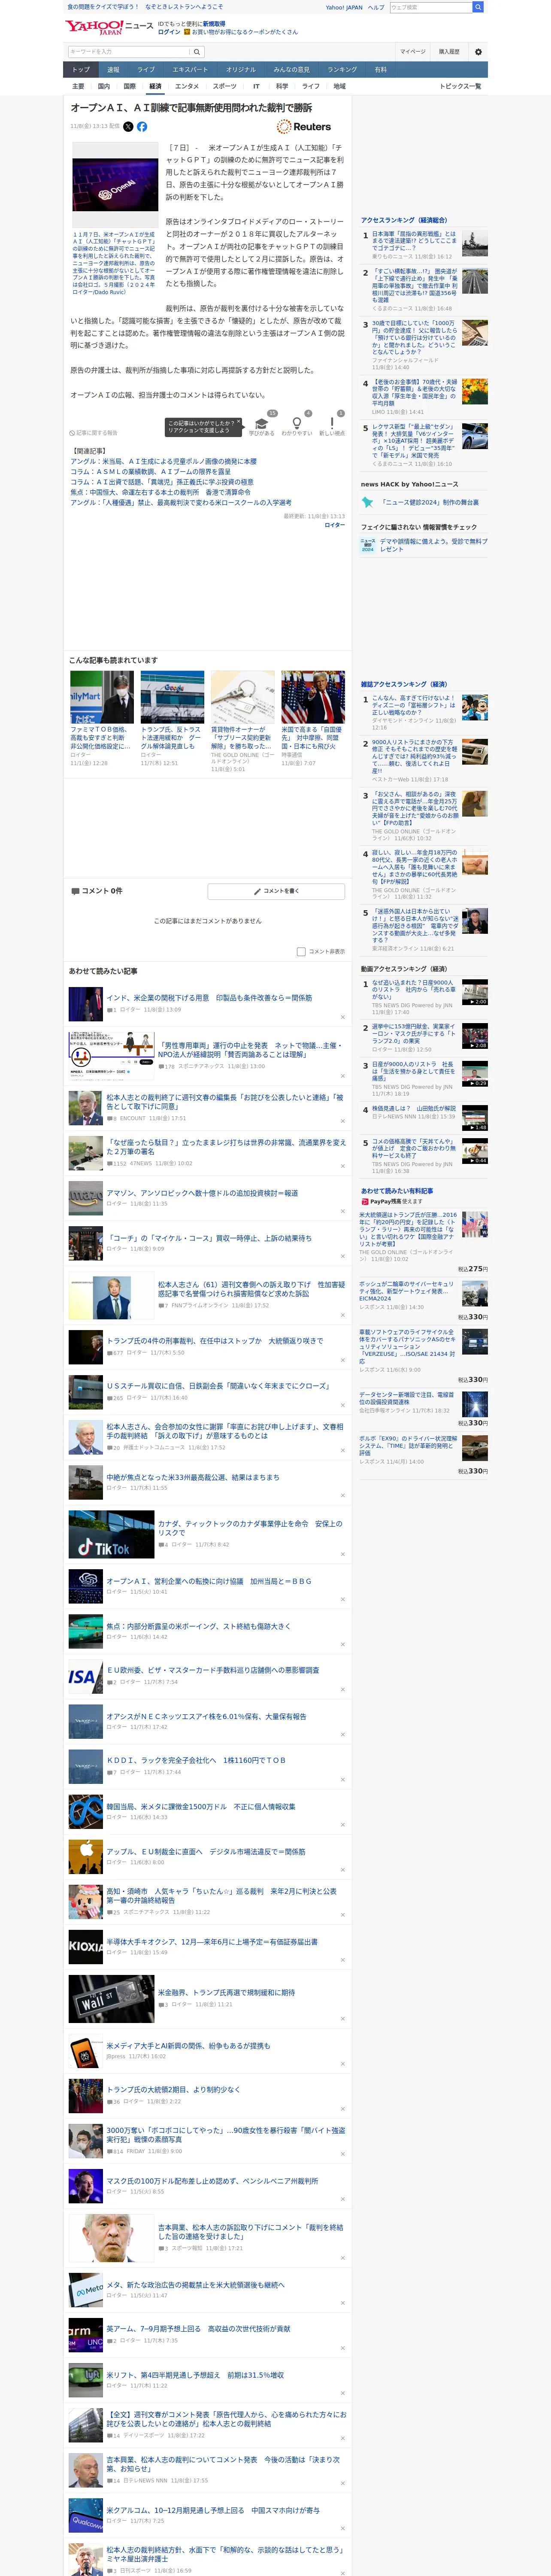Click the keyword search magnifier icon
551x2576 pixels.
tap(197, 51)
